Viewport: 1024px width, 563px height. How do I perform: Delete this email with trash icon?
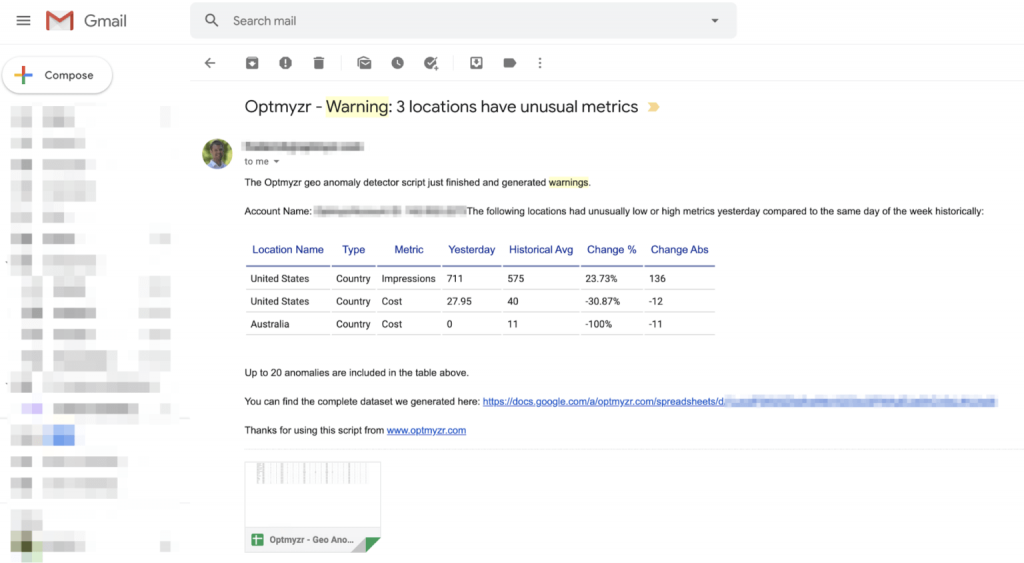319,63
